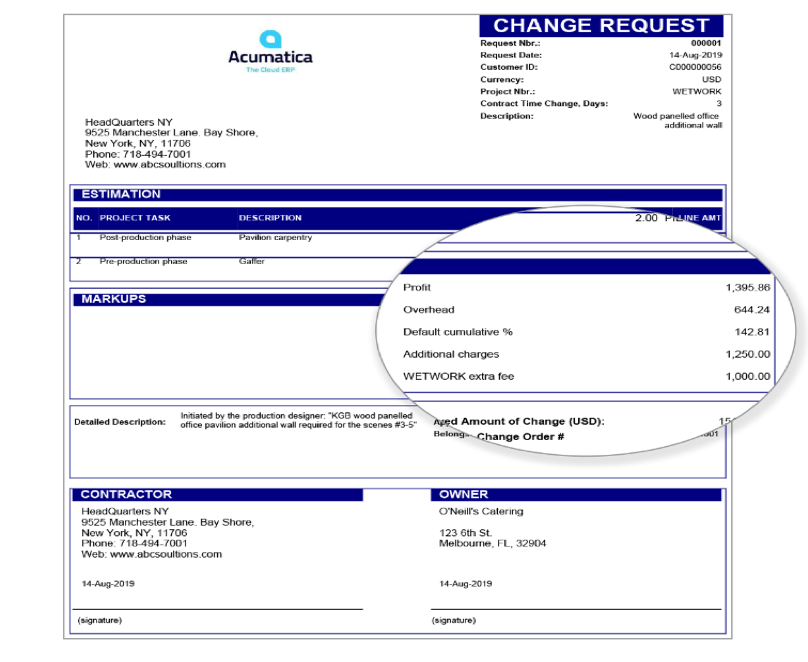
Task: Click O'Neill's Catering owner name
Action: [481, 512]
